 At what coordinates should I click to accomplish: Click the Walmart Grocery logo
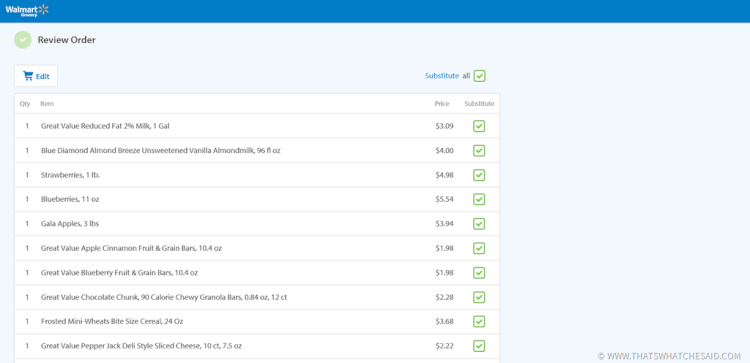pos(27,10)
